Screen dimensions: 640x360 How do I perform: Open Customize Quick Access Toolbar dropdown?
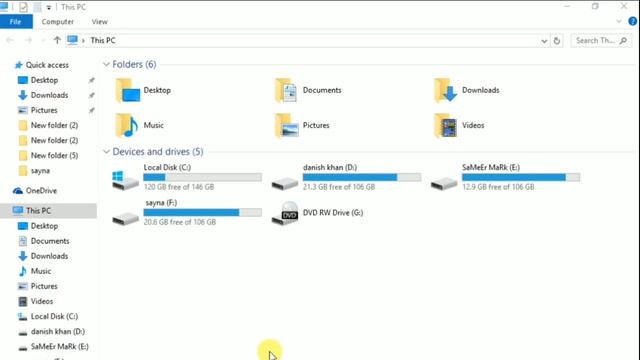(49, 7)
